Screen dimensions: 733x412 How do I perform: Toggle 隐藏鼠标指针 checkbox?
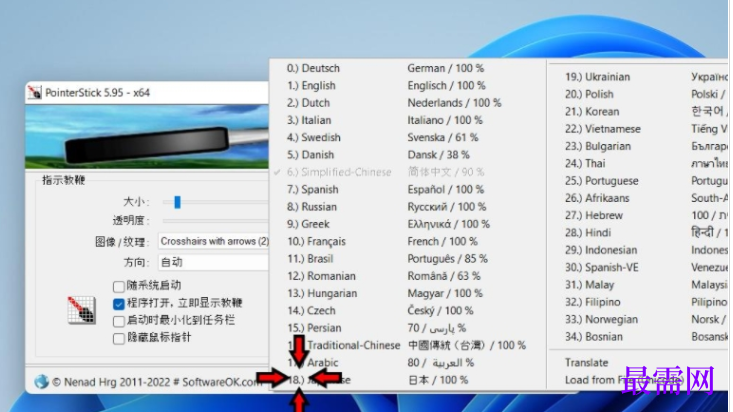(x=119, y=338)
